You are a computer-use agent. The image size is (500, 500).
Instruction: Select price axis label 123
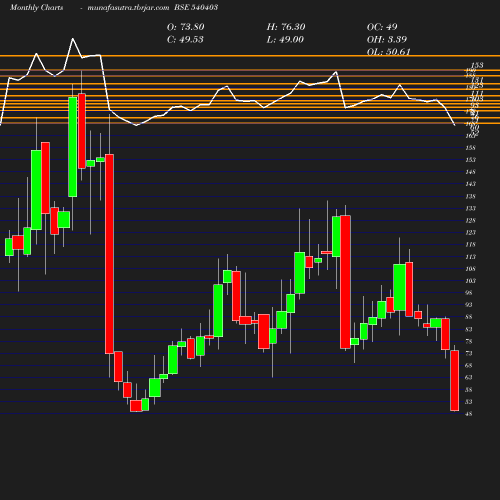point(470,232)
